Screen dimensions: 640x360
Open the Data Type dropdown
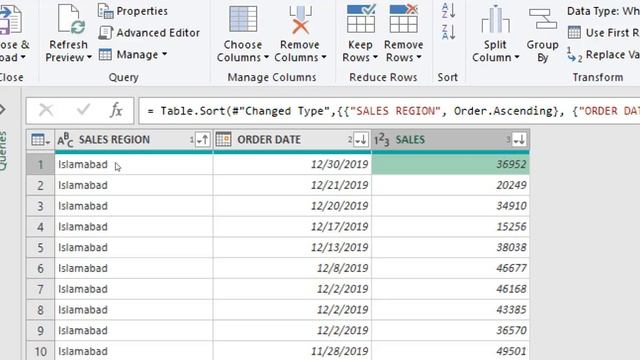click(x=603, y=11)
